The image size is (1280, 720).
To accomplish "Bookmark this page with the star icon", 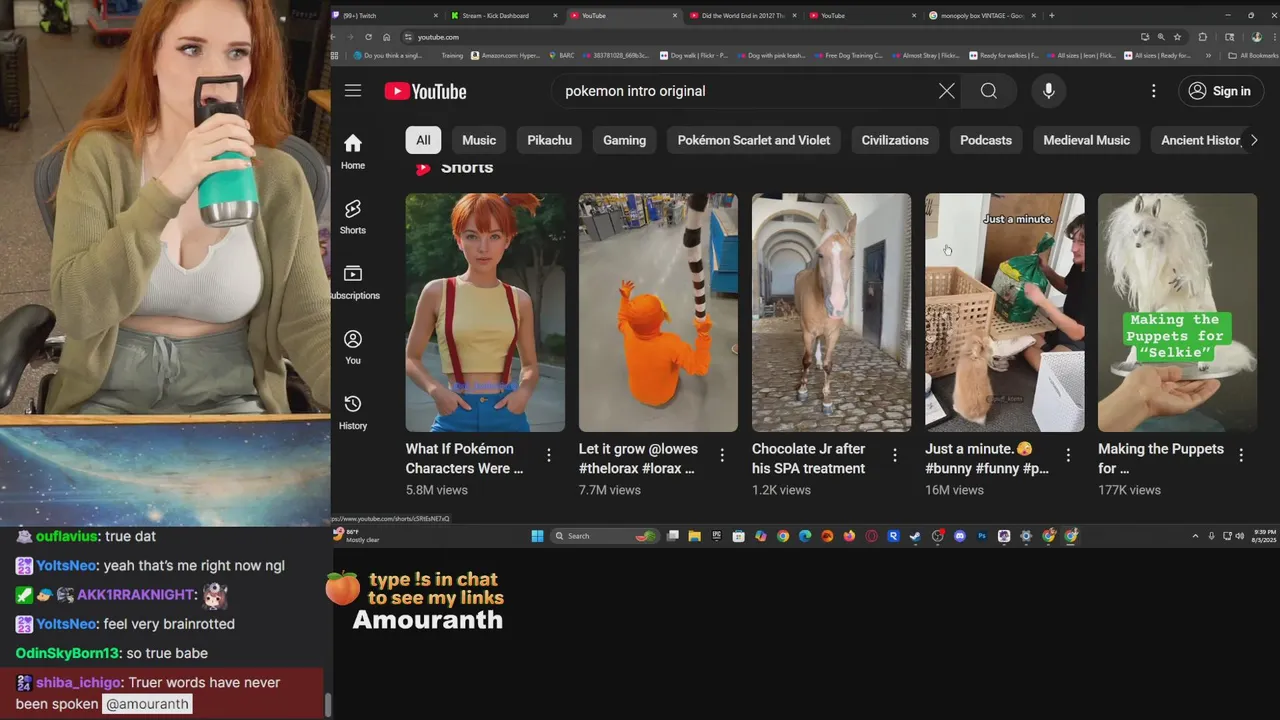I will coord(1178,37).
